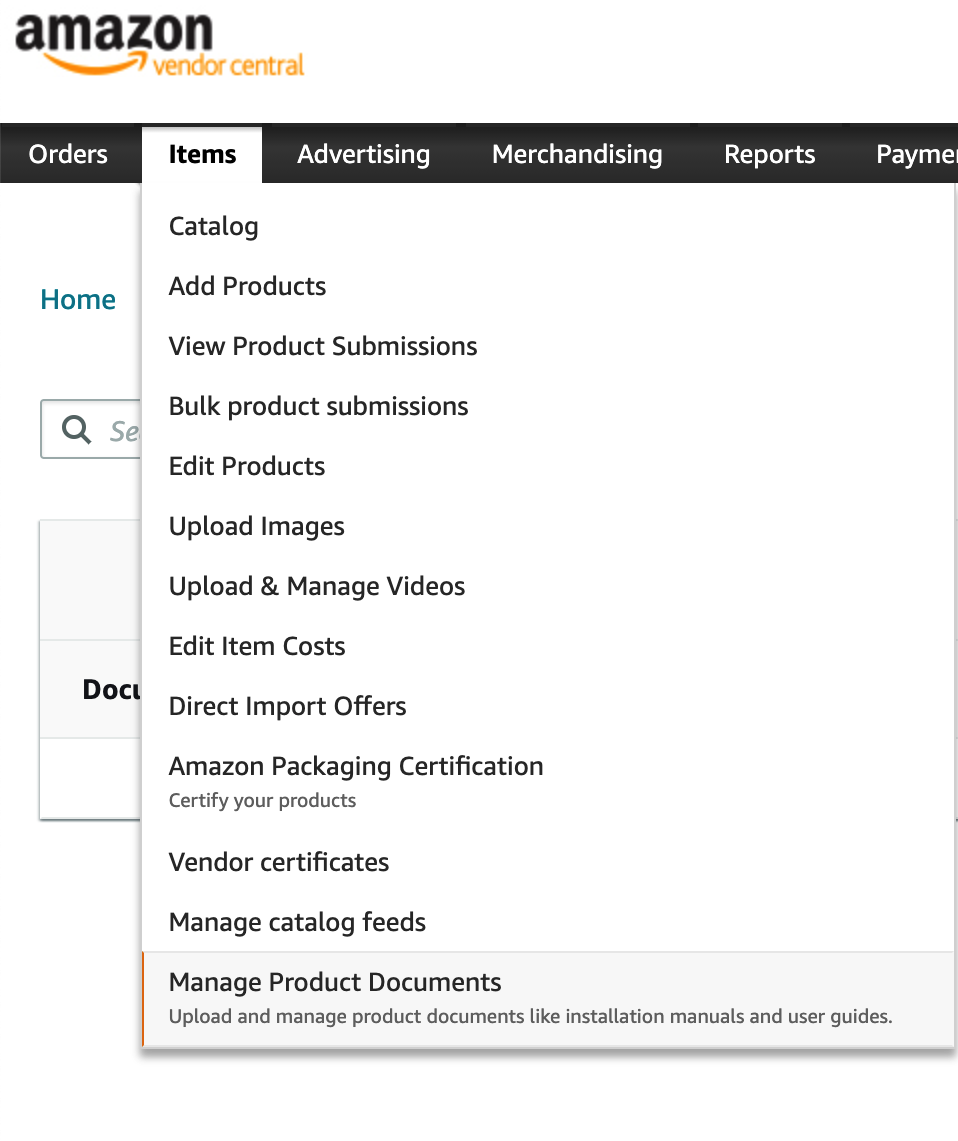Select View Product Submissions

(322, 346)
